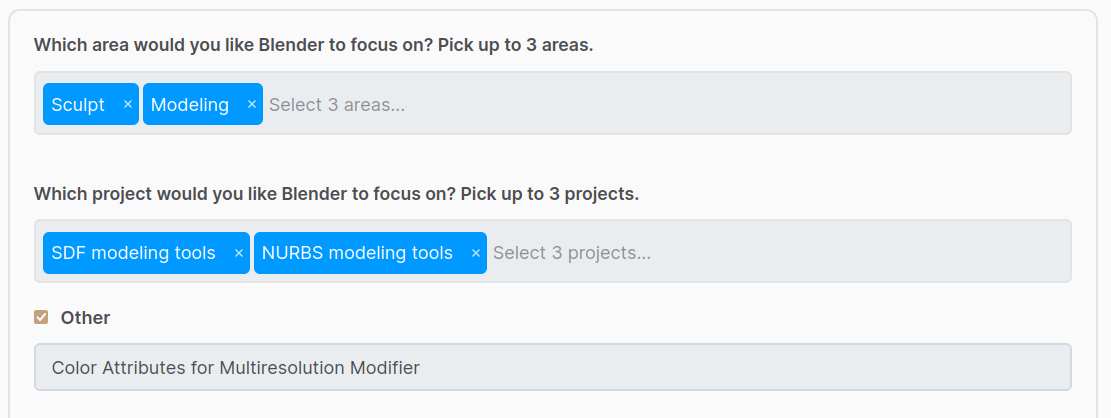Click the Modeling tag label
Viewport: 1111px width, 418px height.
(190, 104)
